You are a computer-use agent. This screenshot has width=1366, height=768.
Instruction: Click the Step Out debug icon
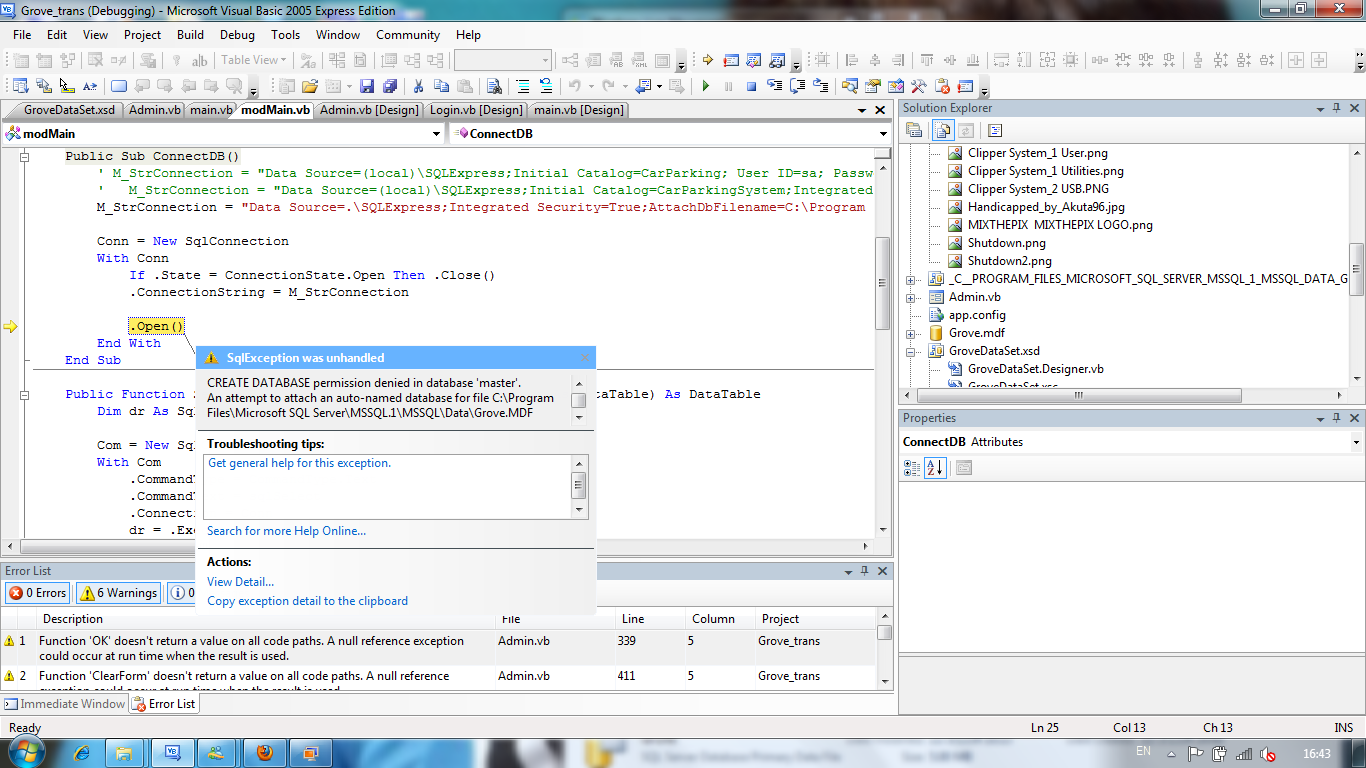[x=820, y=86]
